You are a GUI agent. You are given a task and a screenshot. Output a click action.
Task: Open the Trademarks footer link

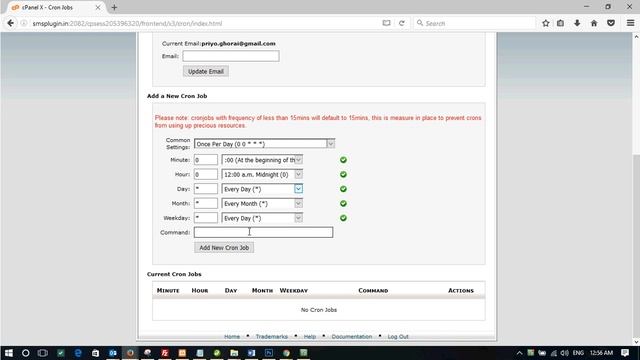tap(271, 336)
